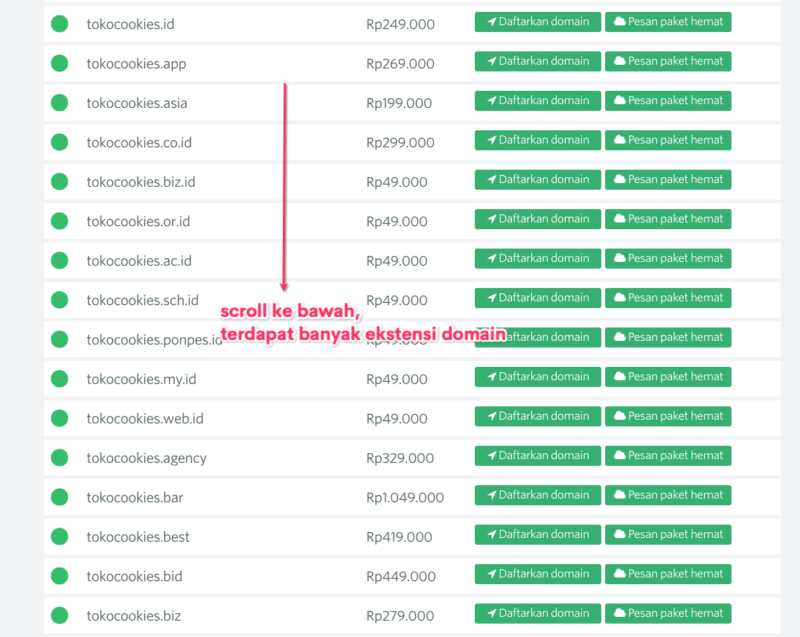Toggle the green status dot next to tokocookies.biz.id
This screenshot has height=637, width=800.
(60, 180)
